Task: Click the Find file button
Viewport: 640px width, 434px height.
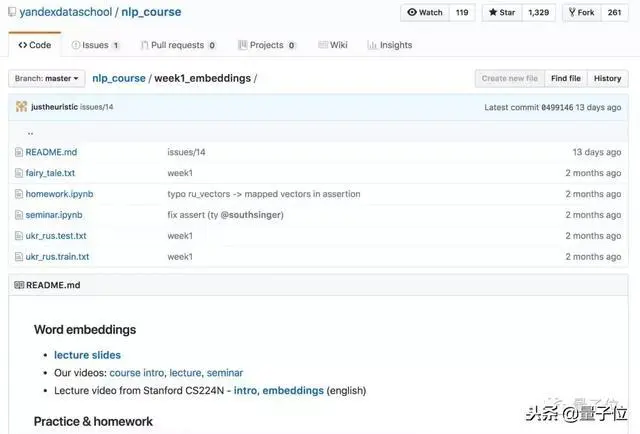Action: coord(566,78)
